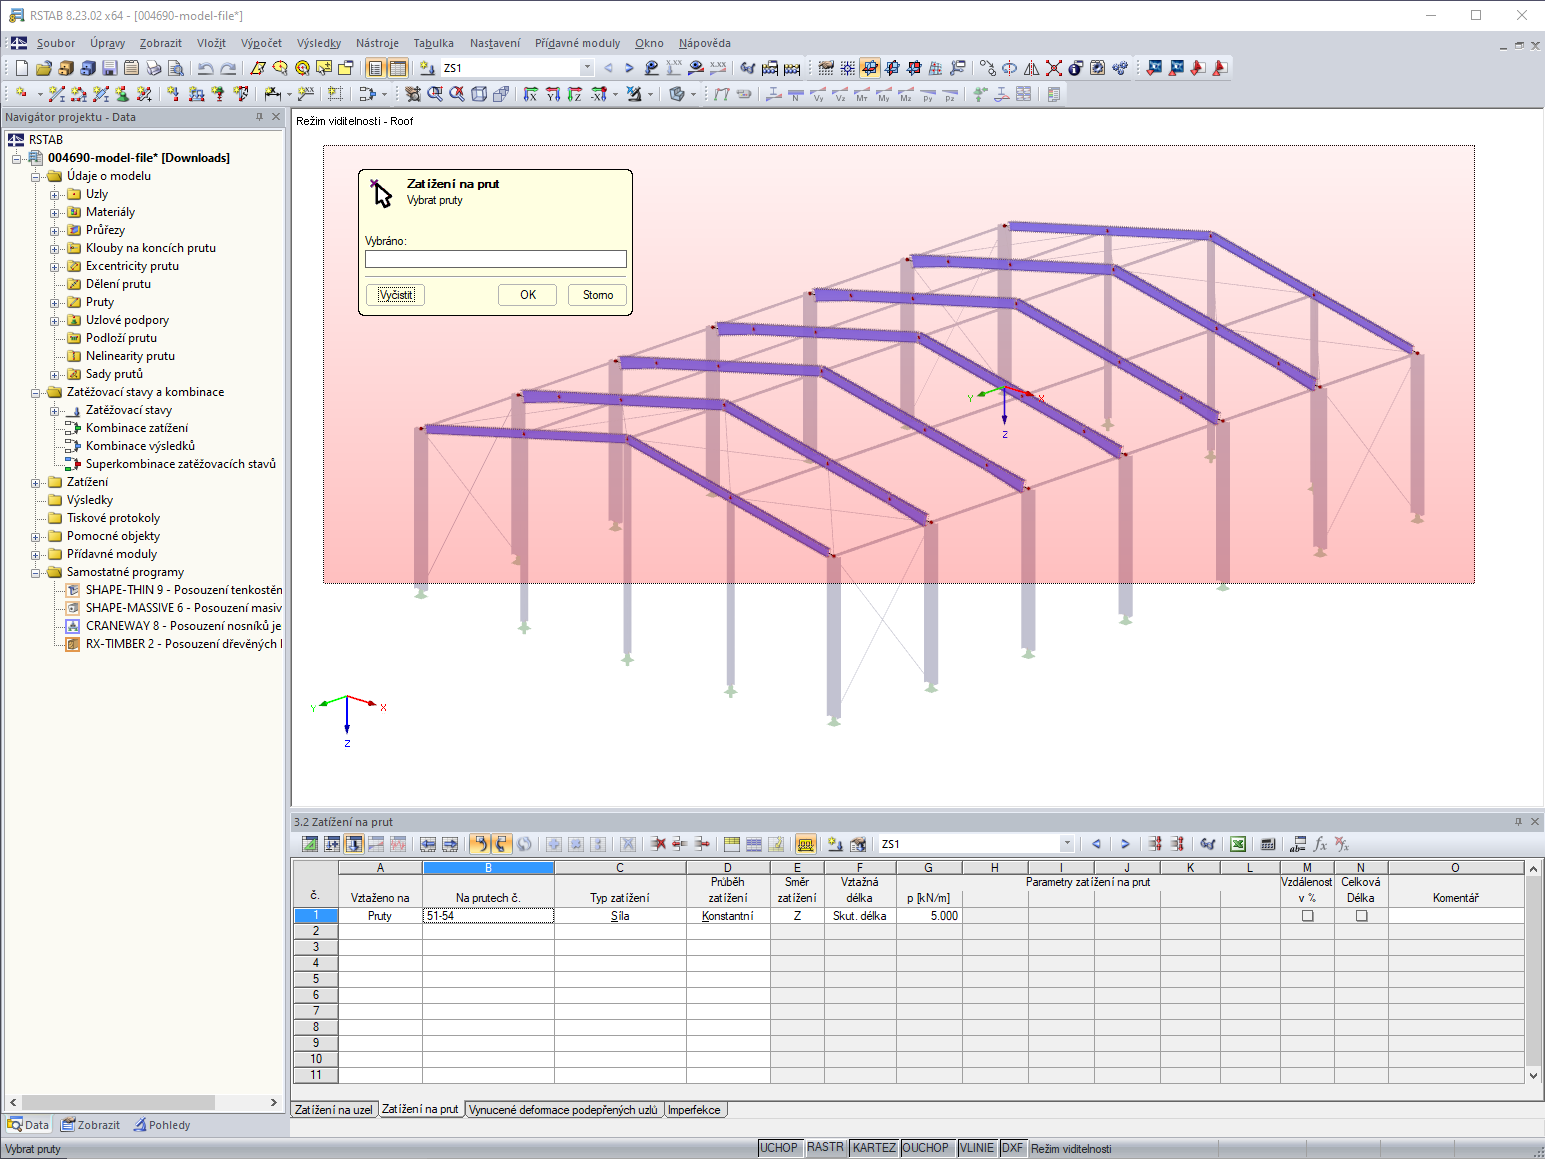Click the Storno button

click(x=598, y=295)
